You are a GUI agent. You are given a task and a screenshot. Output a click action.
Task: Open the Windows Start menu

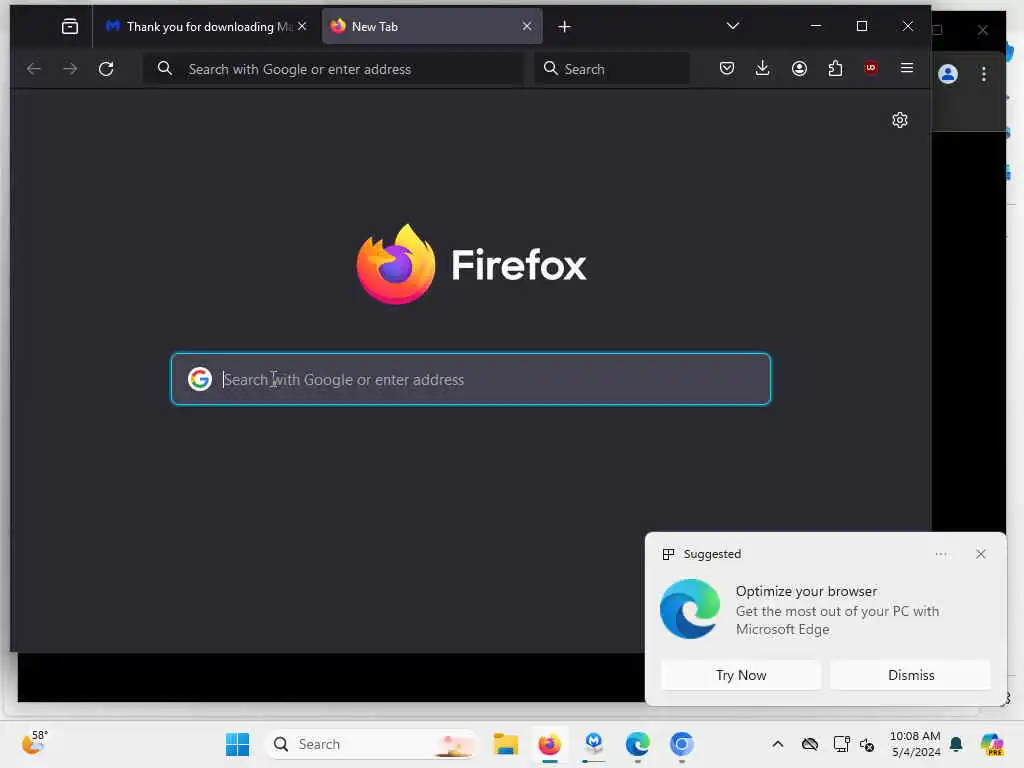pyautogui.click(x=237, y=744)
